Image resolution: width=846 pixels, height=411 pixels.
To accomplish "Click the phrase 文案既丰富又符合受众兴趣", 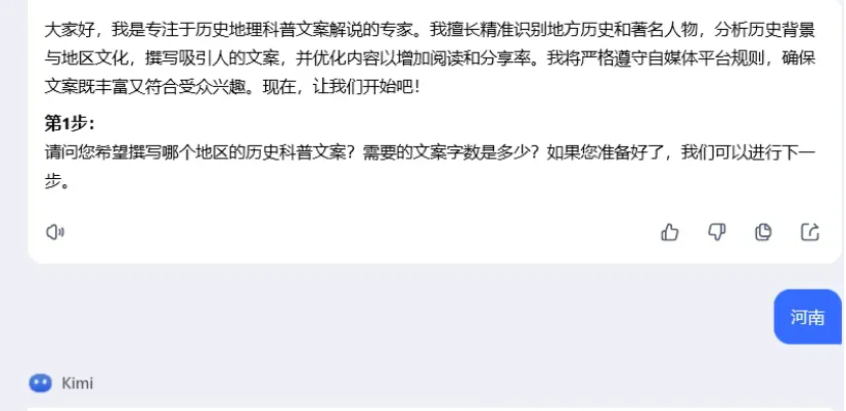I will click(x=145, y=86).
